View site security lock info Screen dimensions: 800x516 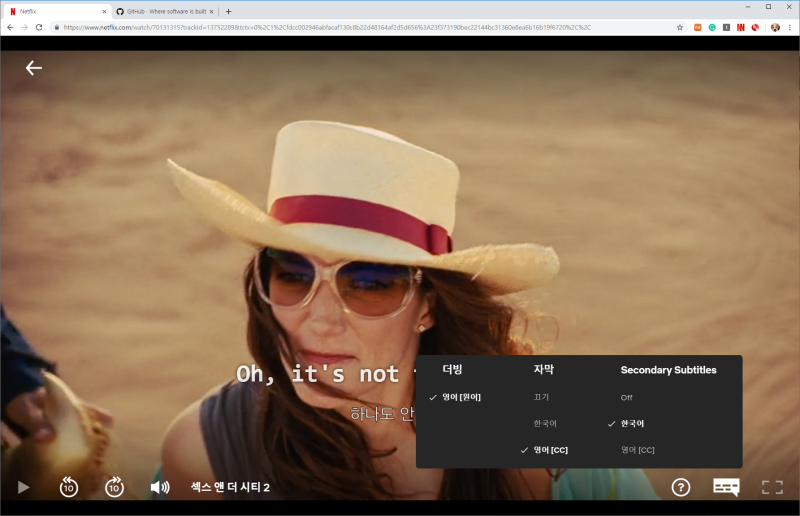point(57,28)
